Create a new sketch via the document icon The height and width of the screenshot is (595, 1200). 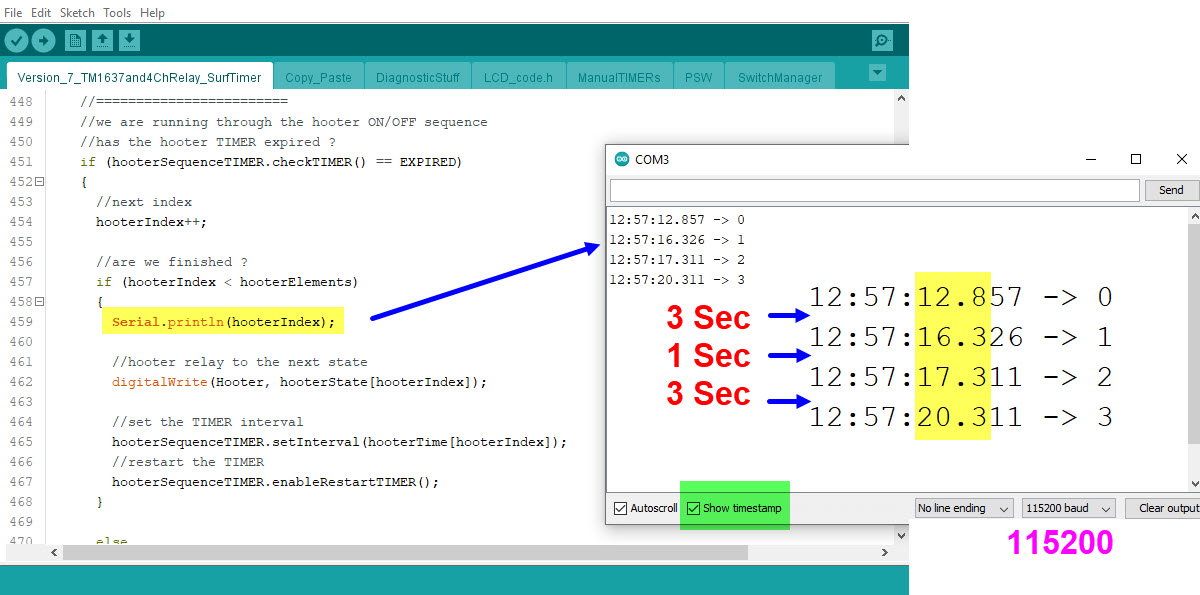coord(75,40)
